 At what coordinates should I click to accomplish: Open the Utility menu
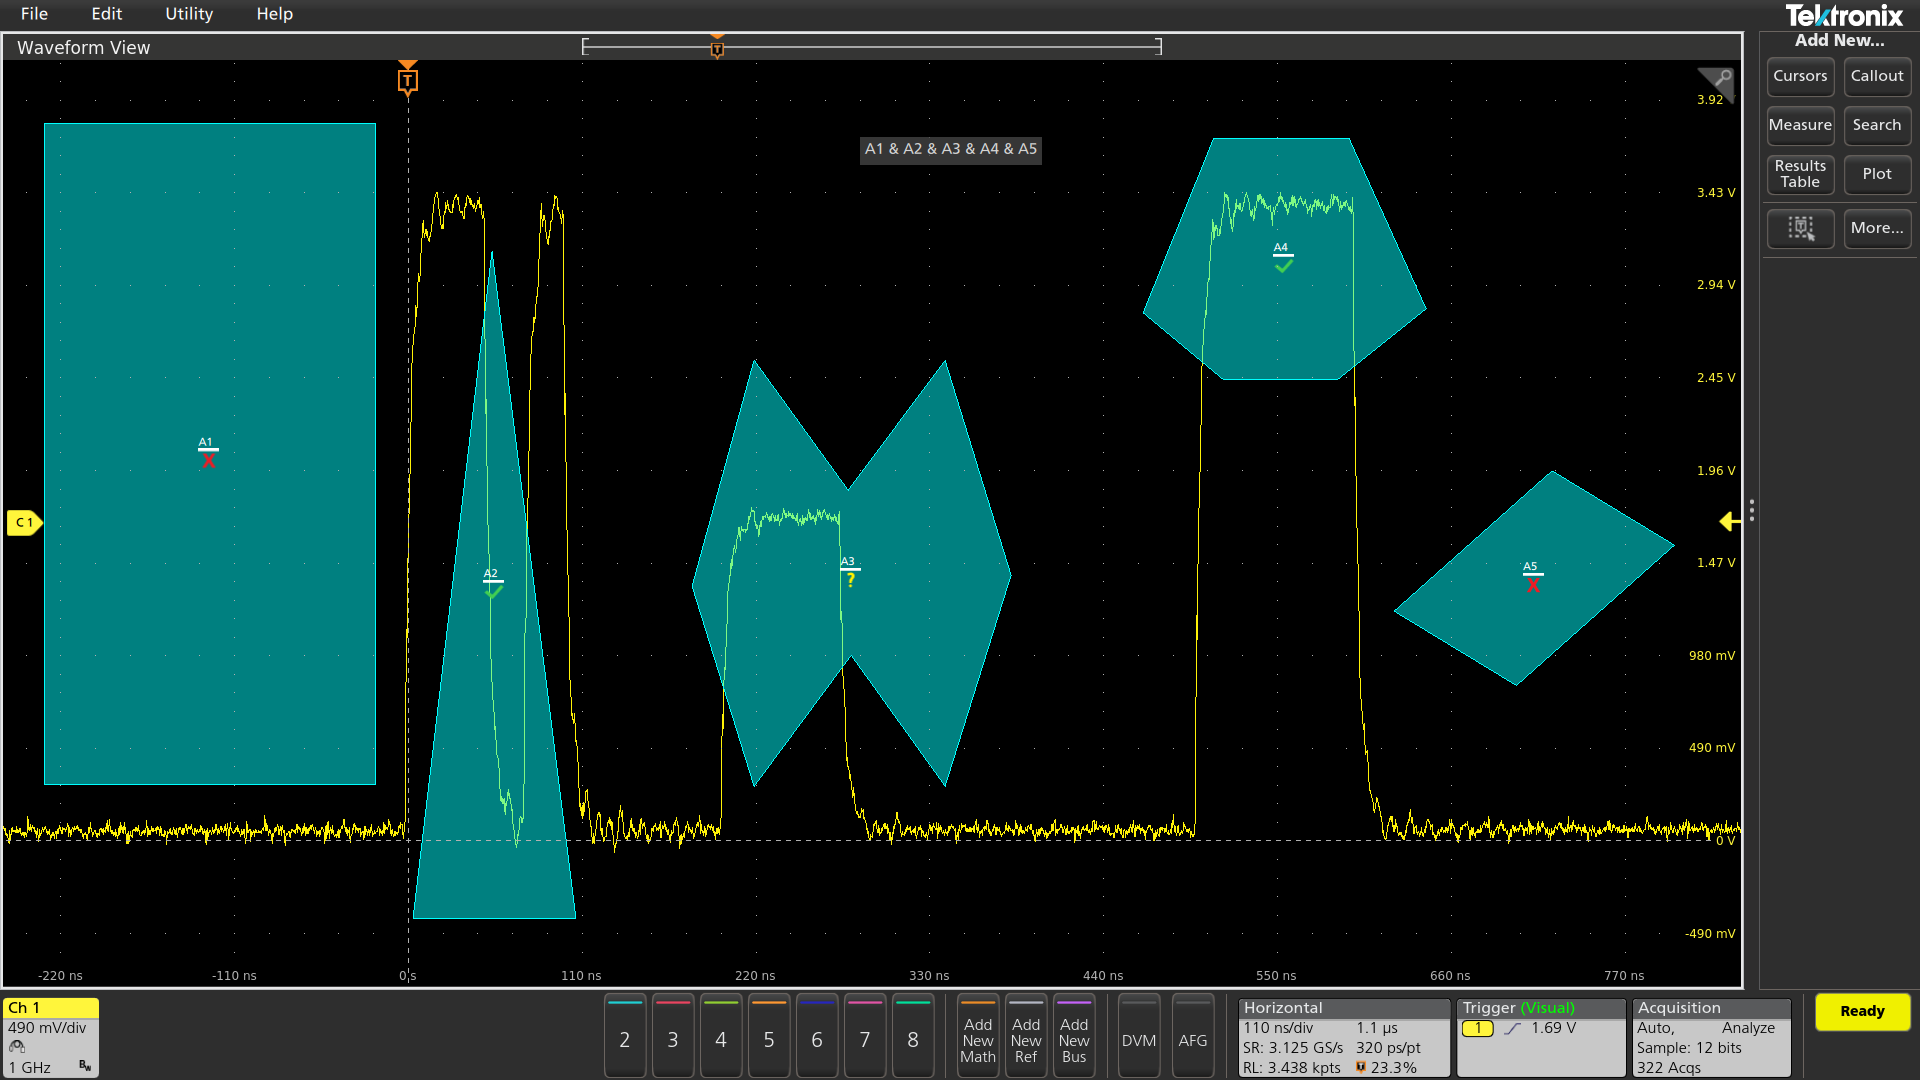[x=189, y=14]
